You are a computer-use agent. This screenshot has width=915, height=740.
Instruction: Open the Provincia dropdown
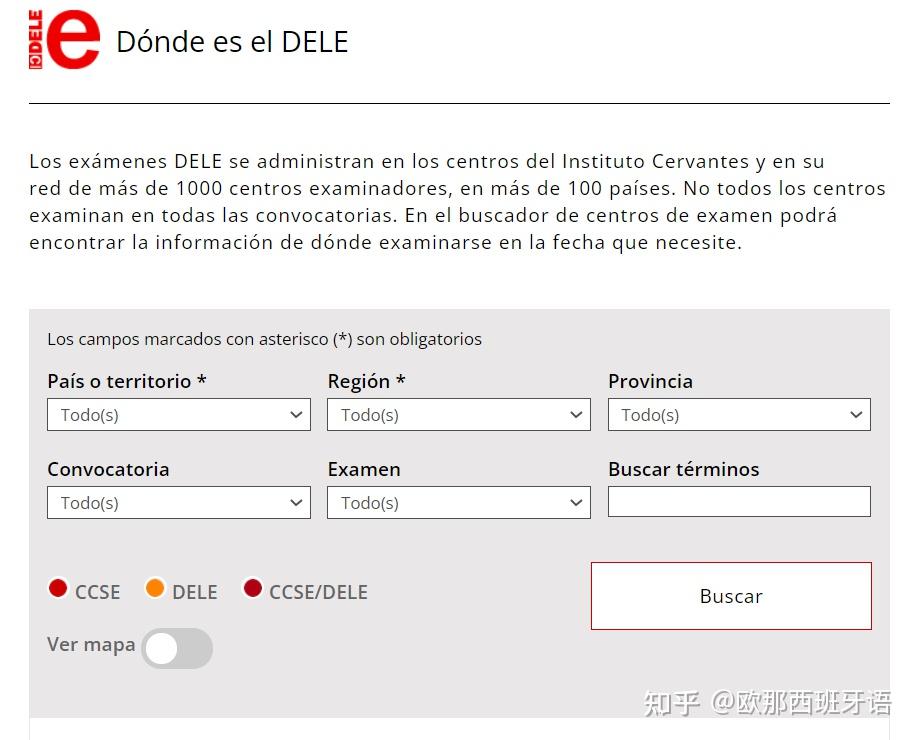coord(739,414)
